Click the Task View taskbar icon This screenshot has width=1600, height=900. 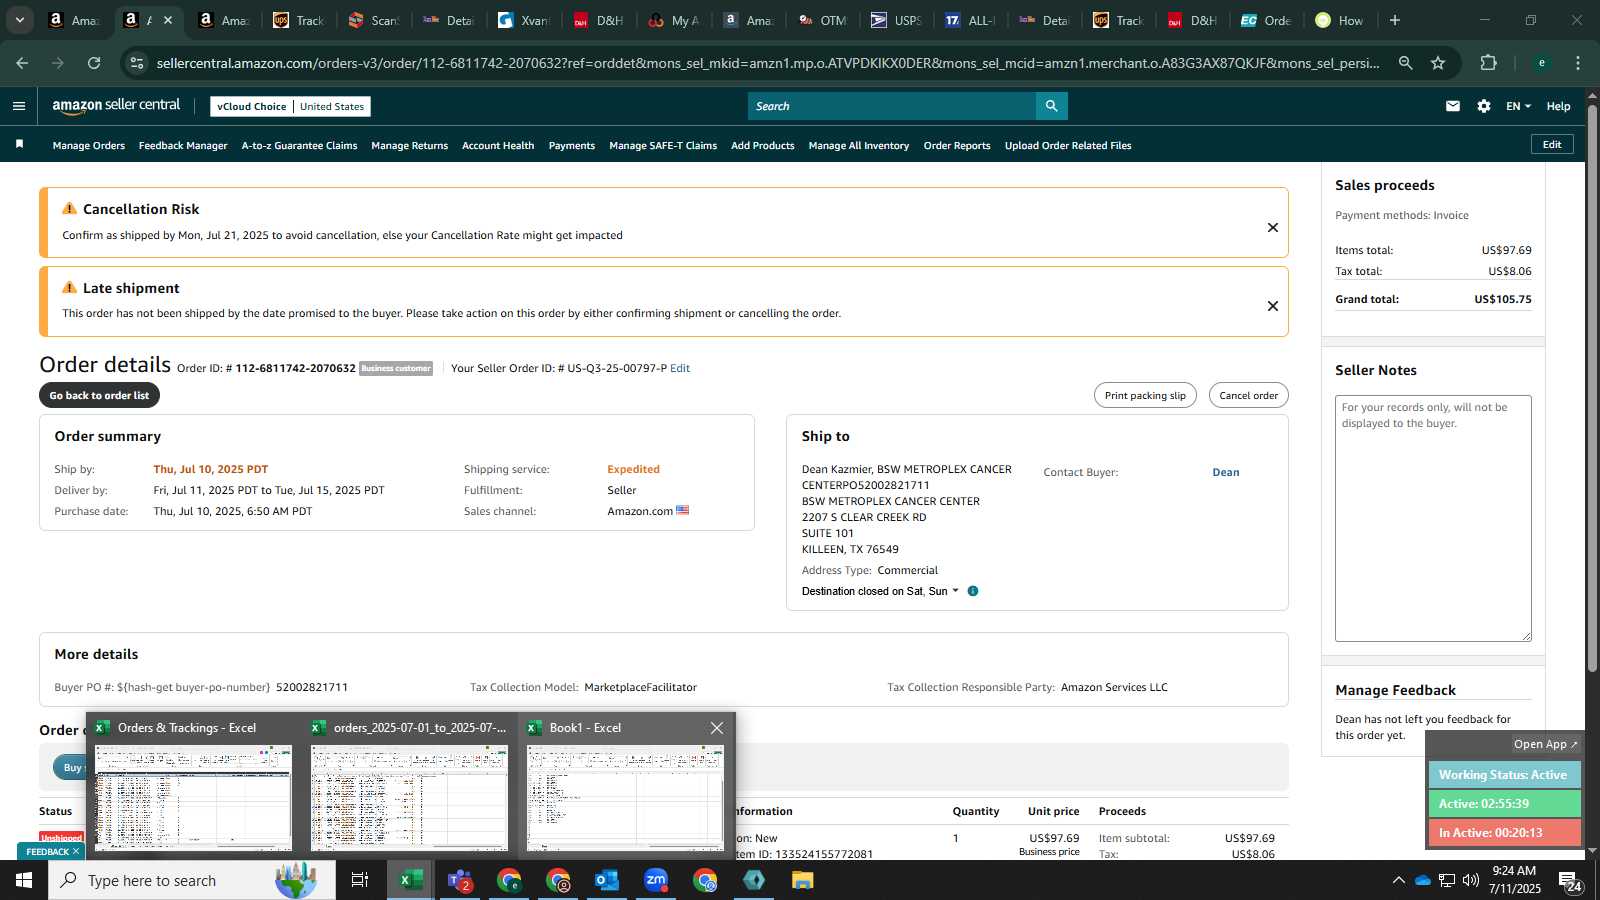coord(360,880)
